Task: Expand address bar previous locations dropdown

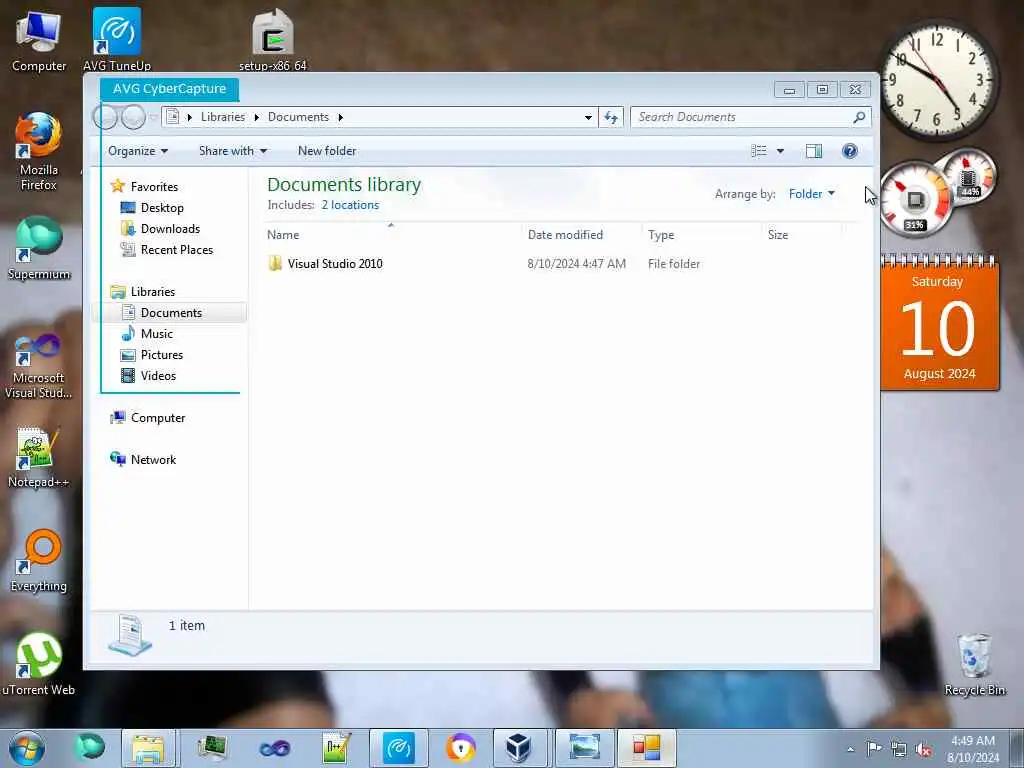Action: tap(588, 118)
